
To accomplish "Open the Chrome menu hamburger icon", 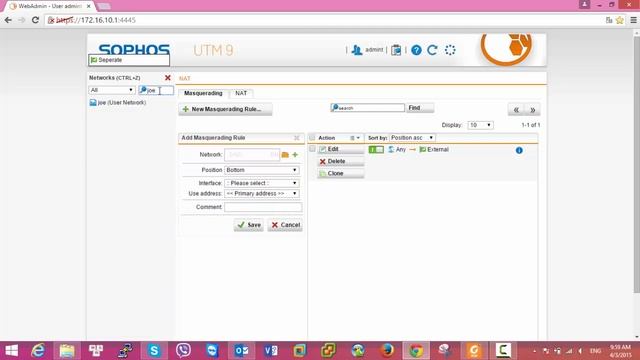I will [x=633, y=20].
